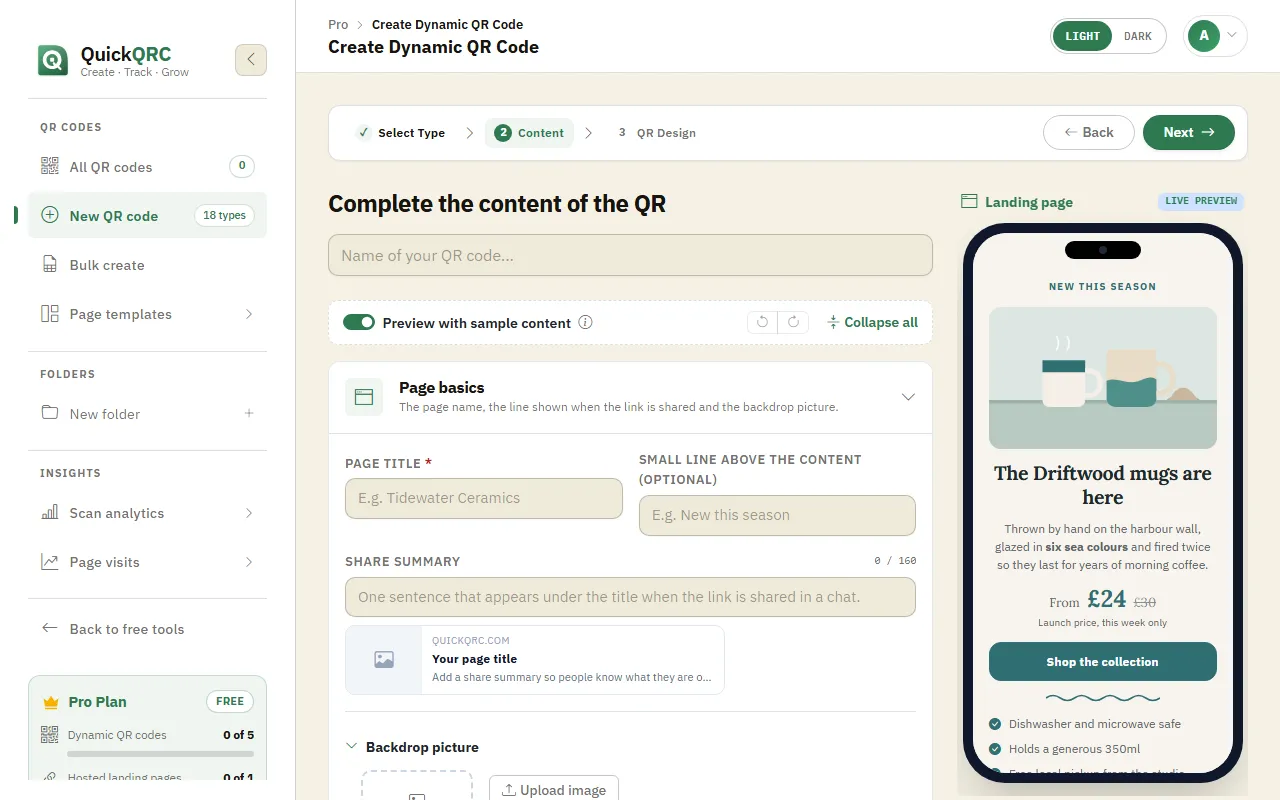Click the LIVE PREVIEW badge
This screenshot has width=1280, height=800.
coord(1201,201)
